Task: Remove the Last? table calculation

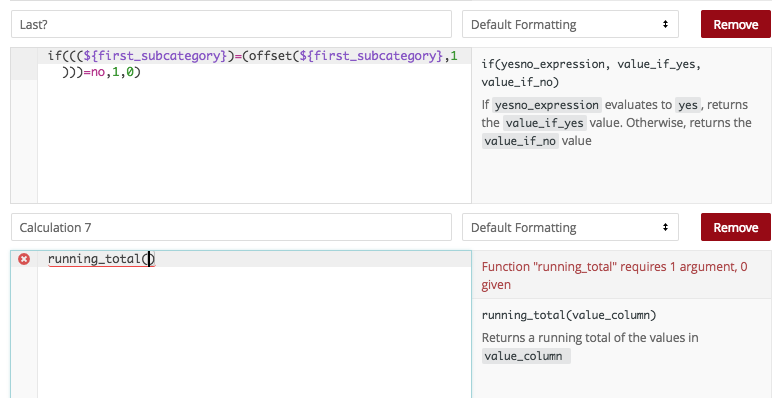Action: 736,24
